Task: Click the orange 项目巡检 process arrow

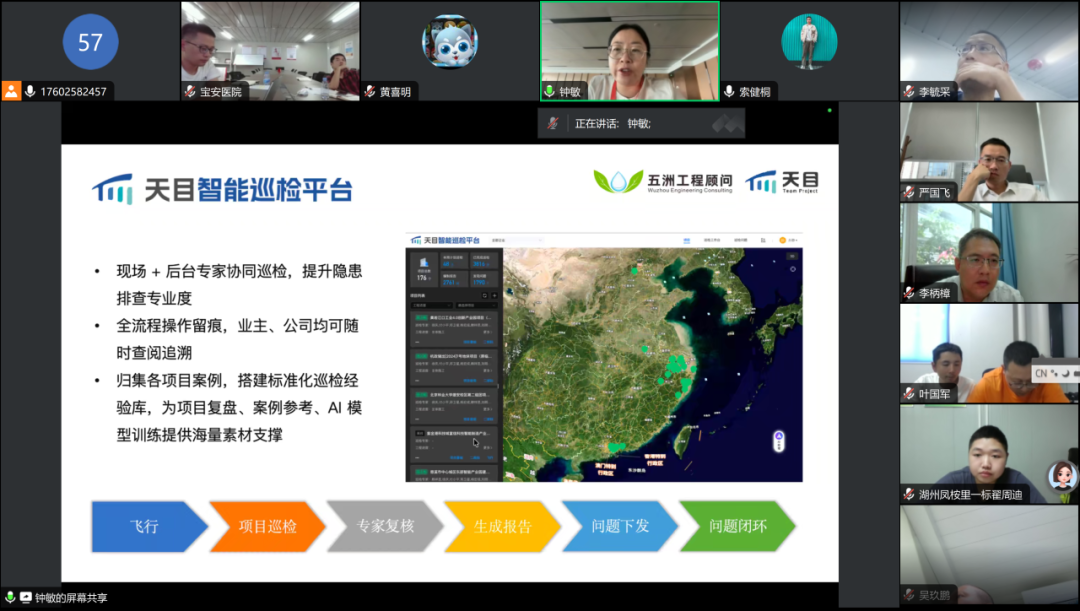Action: (x=267, y=526)
